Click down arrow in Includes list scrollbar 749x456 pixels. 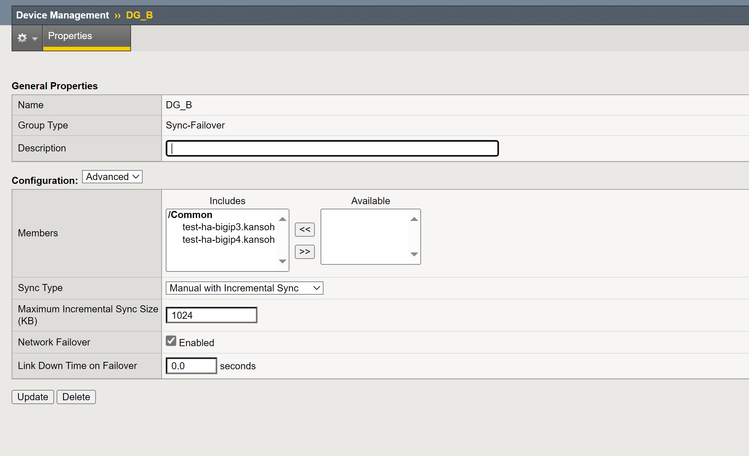282,261
